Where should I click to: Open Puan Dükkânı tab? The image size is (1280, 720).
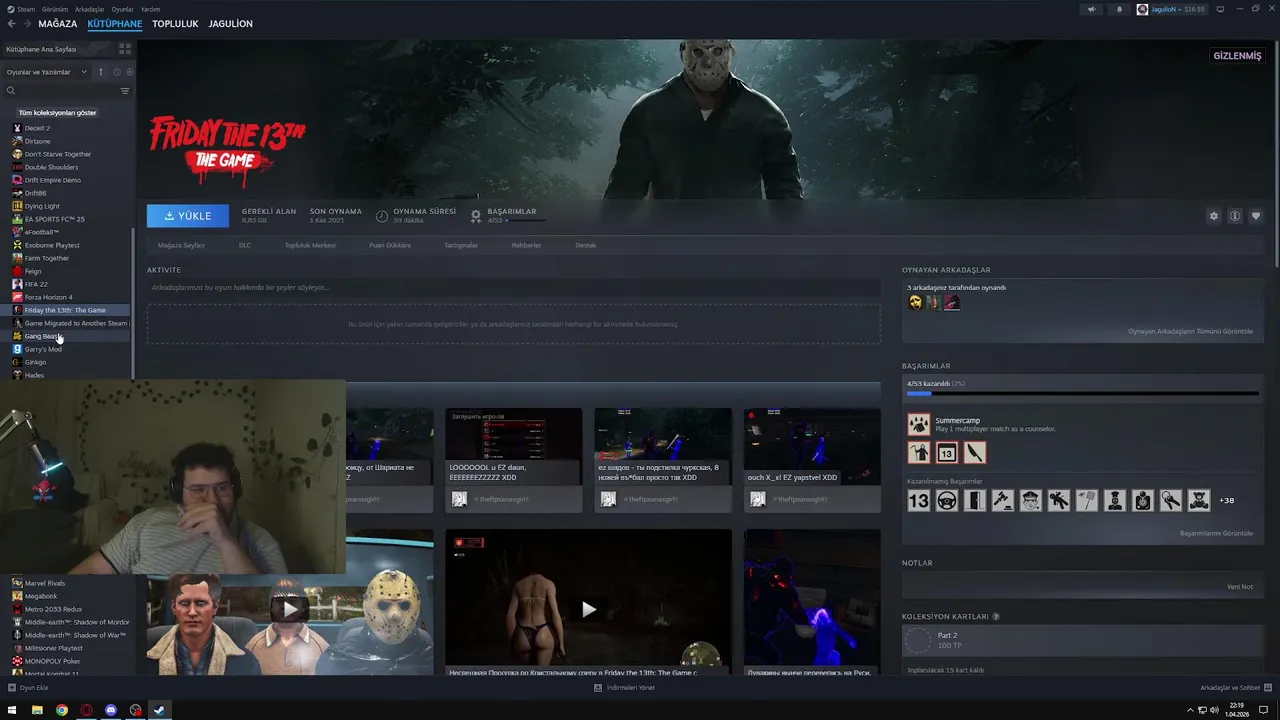coord(390,245)
